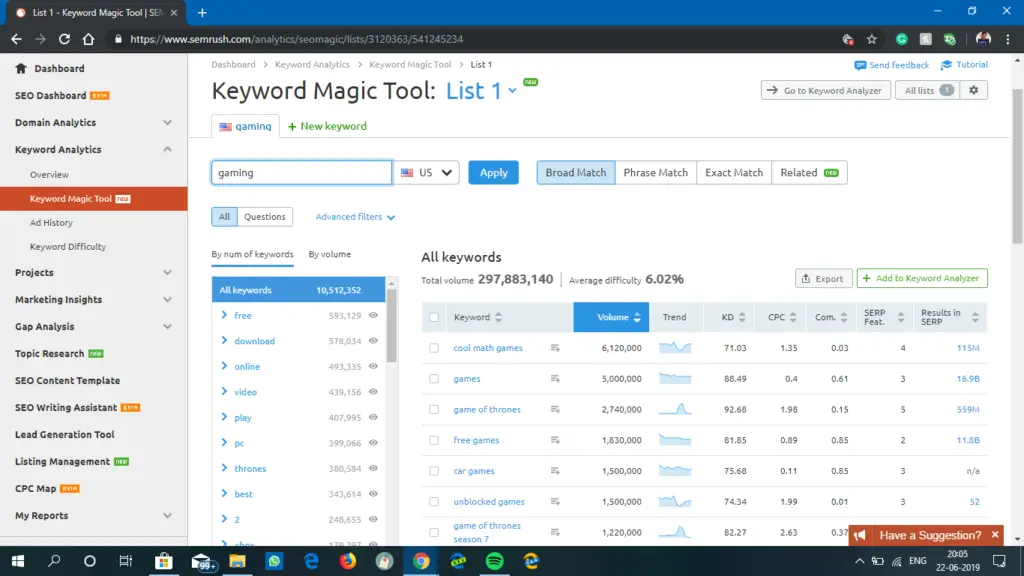Check the box for unblocked games
Screen dimensions: 1024x576
(434, 502)
